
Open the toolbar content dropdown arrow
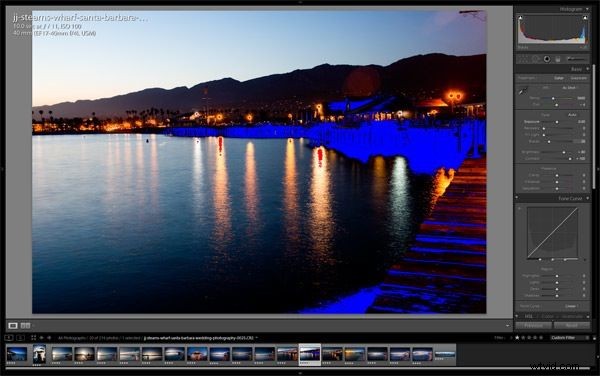[x=508, y=326]
